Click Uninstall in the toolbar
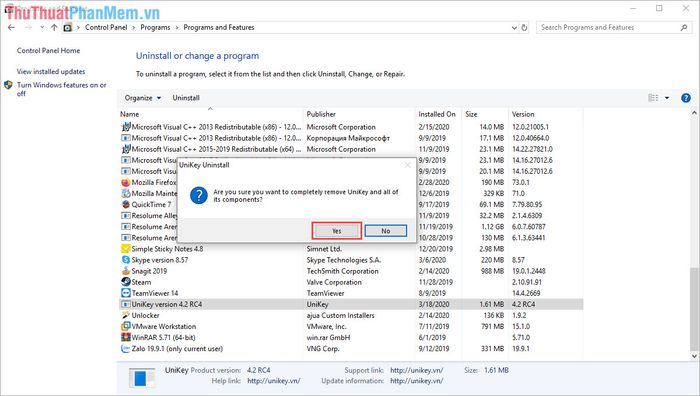Screen dimensions: 700x396 [186, 98]
